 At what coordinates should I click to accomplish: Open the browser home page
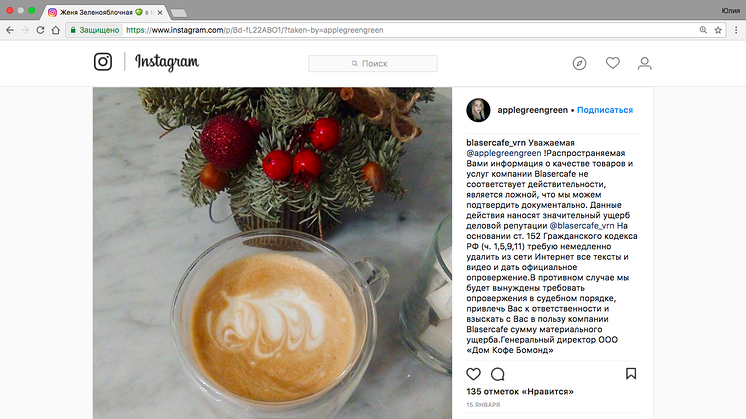[56, 30]
